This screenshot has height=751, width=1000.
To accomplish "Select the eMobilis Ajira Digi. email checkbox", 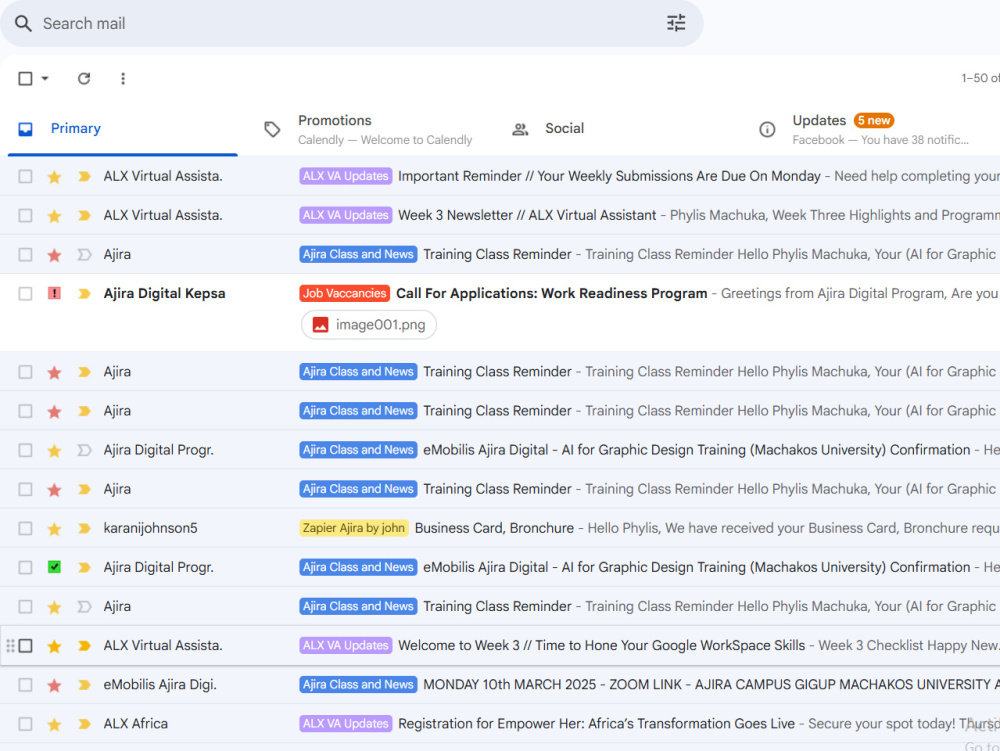I will 26,685.
